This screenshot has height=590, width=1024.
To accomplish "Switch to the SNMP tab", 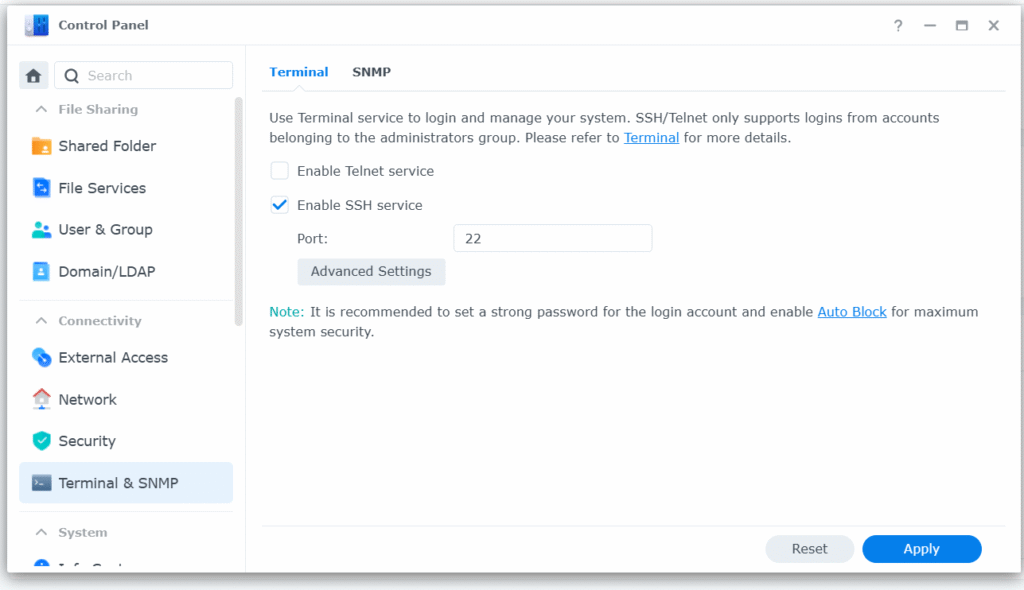I will 371,72.
